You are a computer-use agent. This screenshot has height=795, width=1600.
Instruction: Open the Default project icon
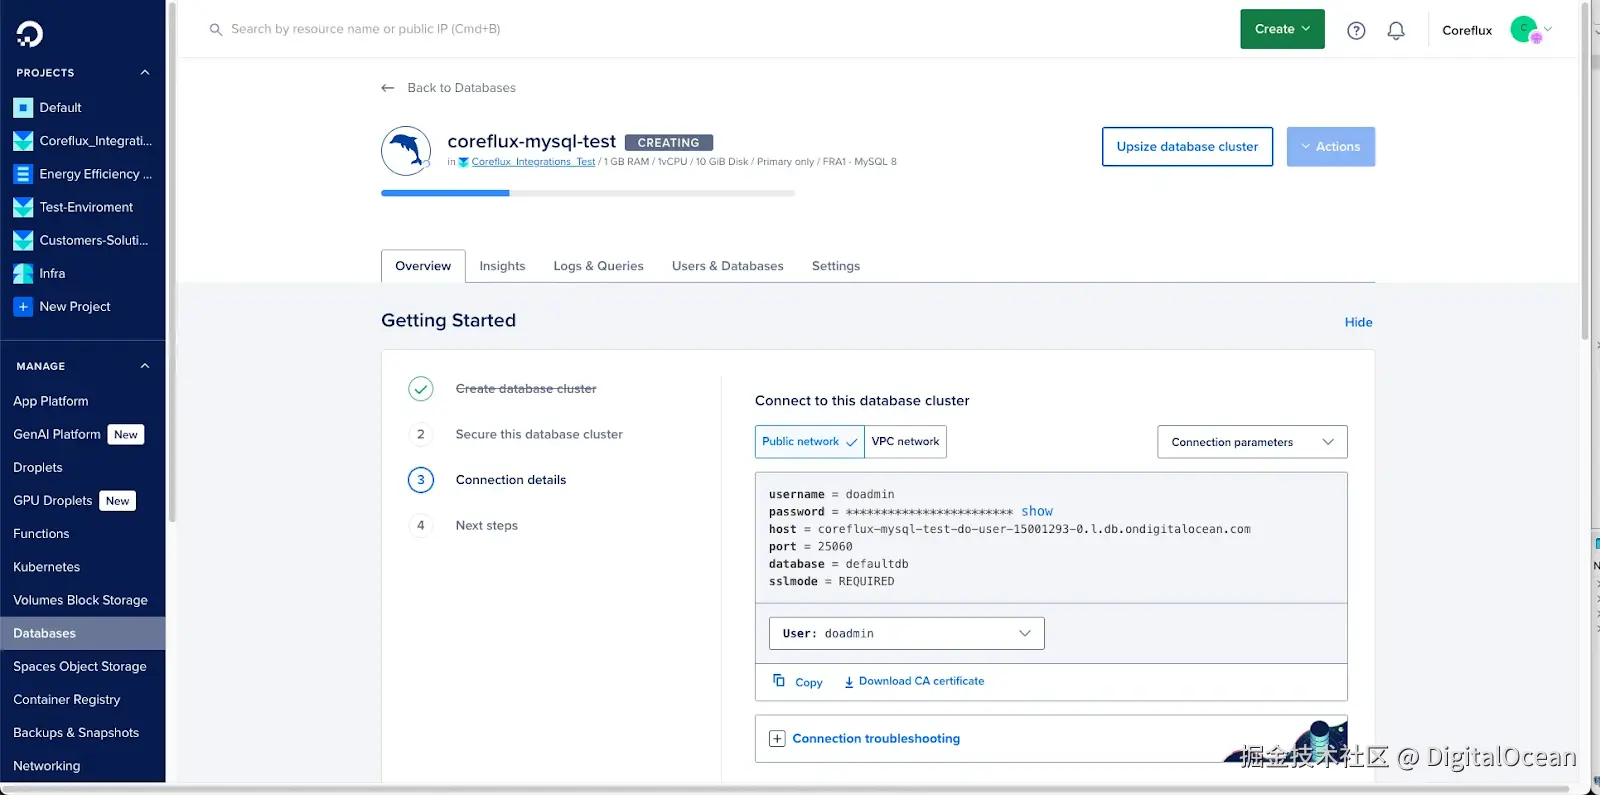point(23,108)
